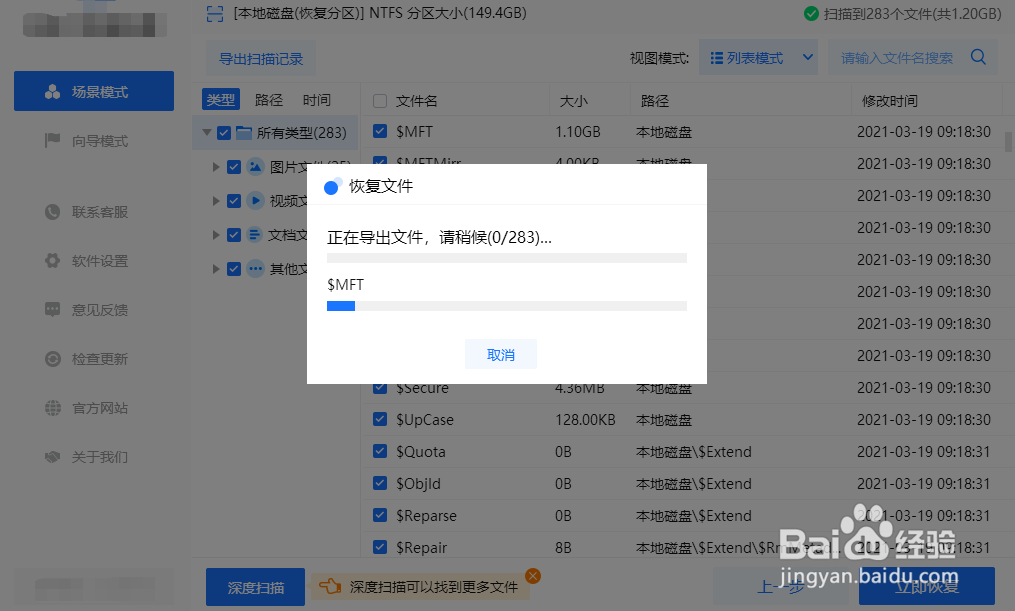Collapse the 所有类型(283) tree node
Image resolution: width=1015 pixels, height=611 pixels.
[x=207, y=132]
